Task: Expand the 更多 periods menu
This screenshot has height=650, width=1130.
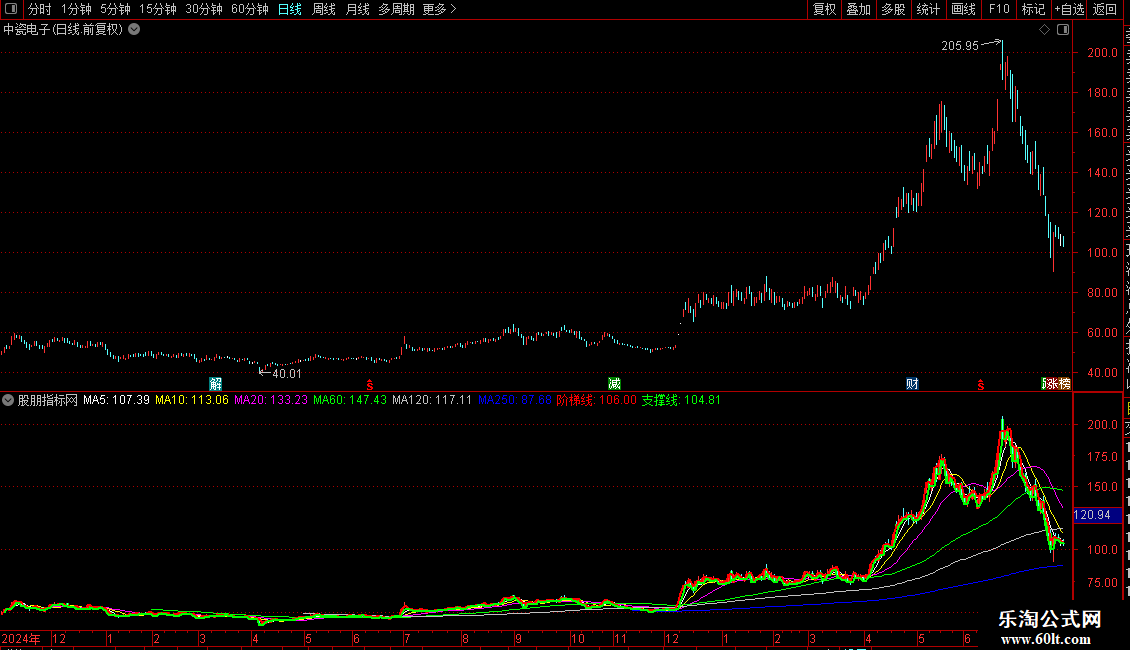Action: pos(440,9)
